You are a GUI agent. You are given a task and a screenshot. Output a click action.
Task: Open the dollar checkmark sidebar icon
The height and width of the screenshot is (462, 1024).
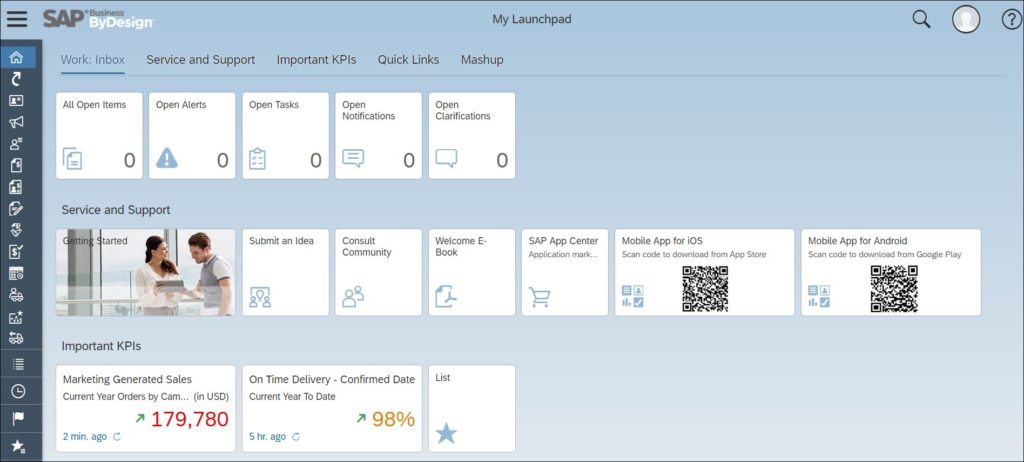[16, 252]
